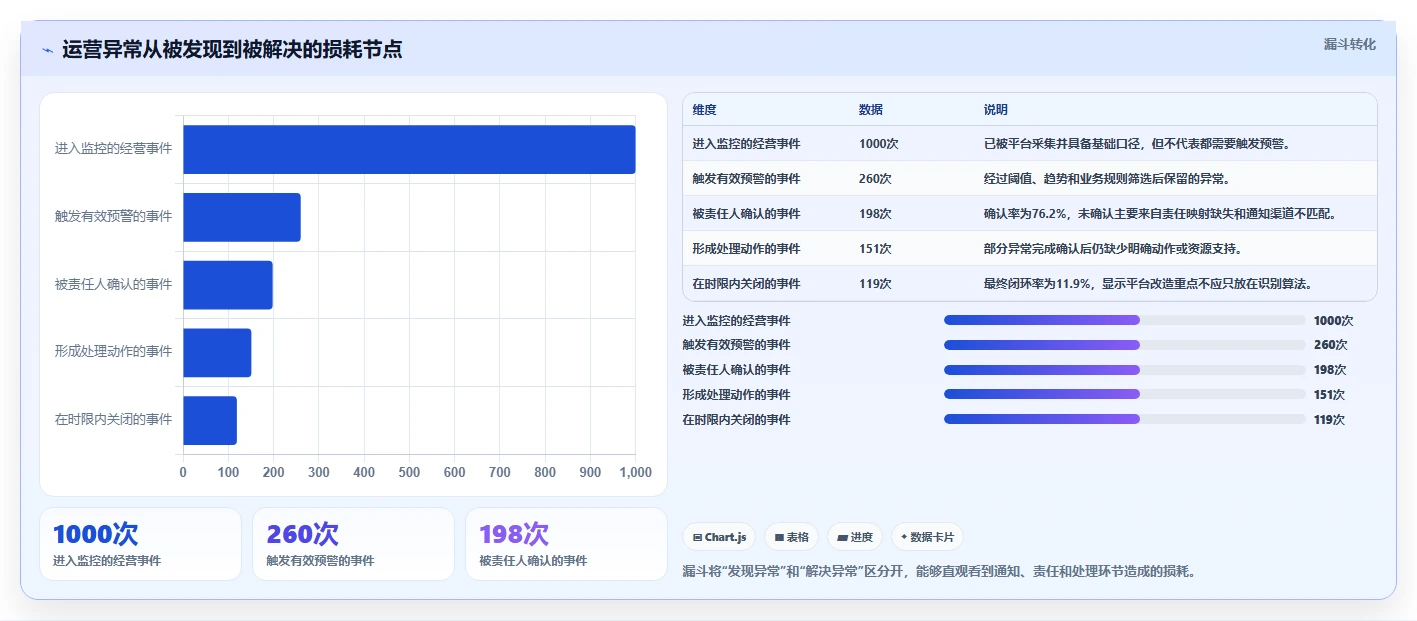Image resolution: width=1417 pixels, height=621 pixels.
Task: Select the 数据卡片 chip
Action: click(x=927, y=537)
